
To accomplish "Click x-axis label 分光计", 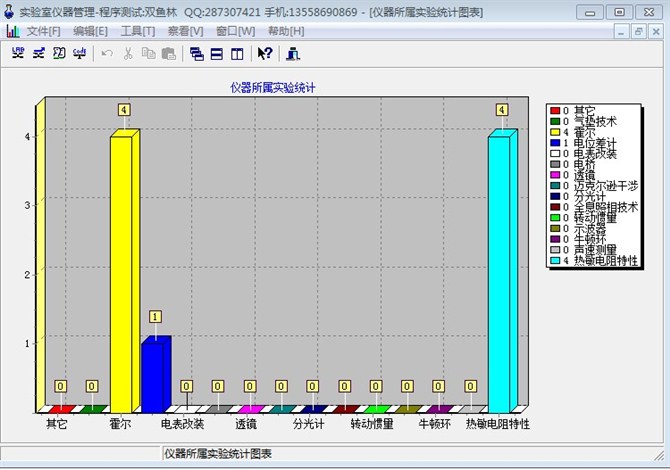I will pyautogui.click(x=309, y=424).
